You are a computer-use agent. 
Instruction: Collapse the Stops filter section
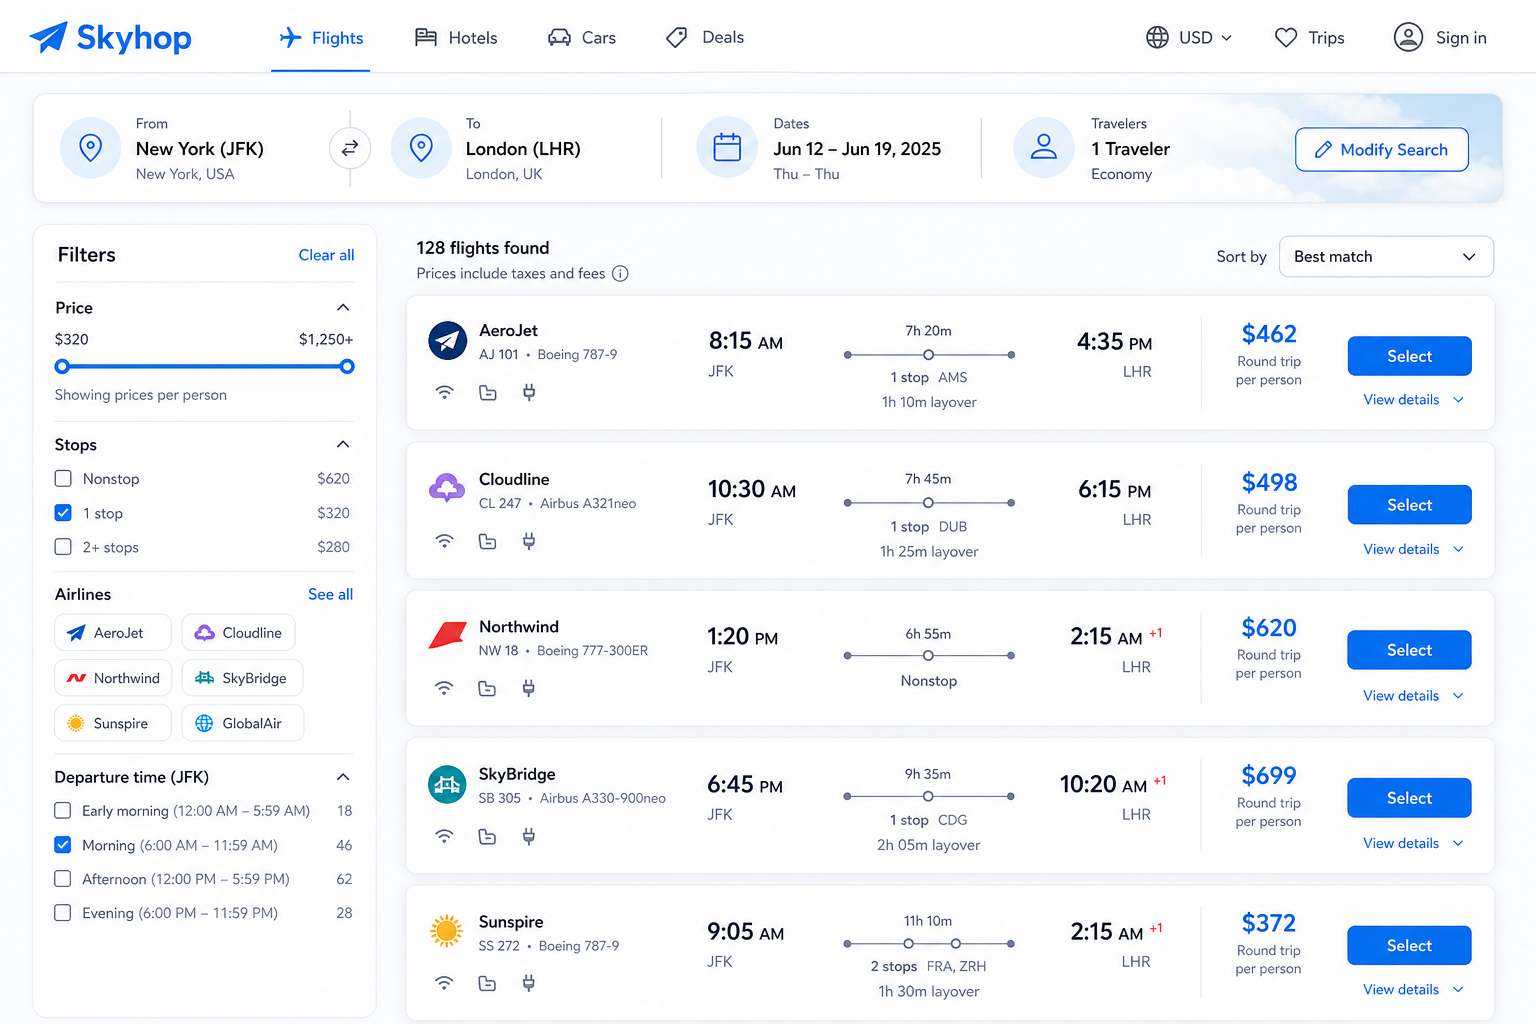[343, 445]
